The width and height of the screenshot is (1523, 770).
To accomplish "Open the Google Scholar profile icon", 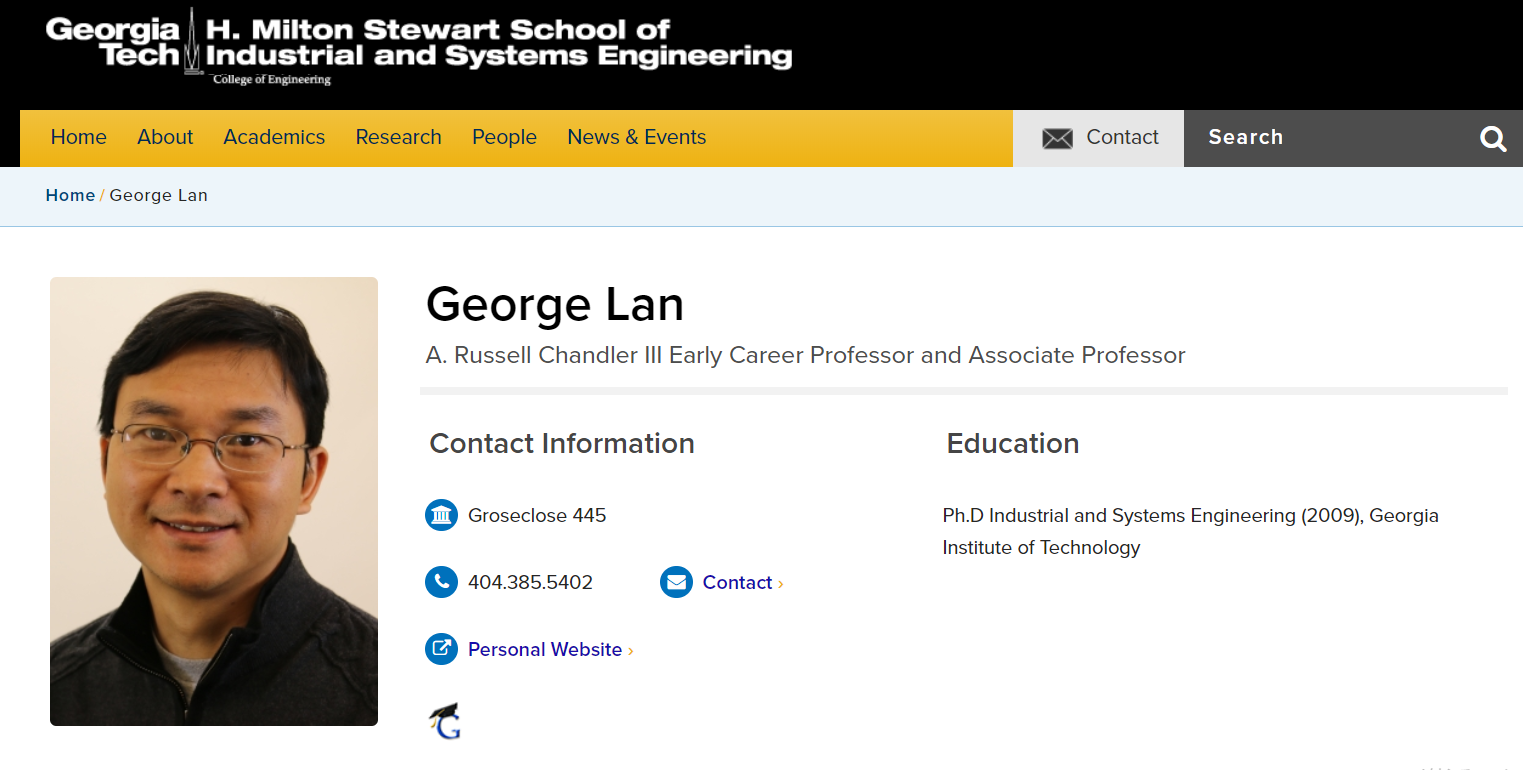I will 445,721.
